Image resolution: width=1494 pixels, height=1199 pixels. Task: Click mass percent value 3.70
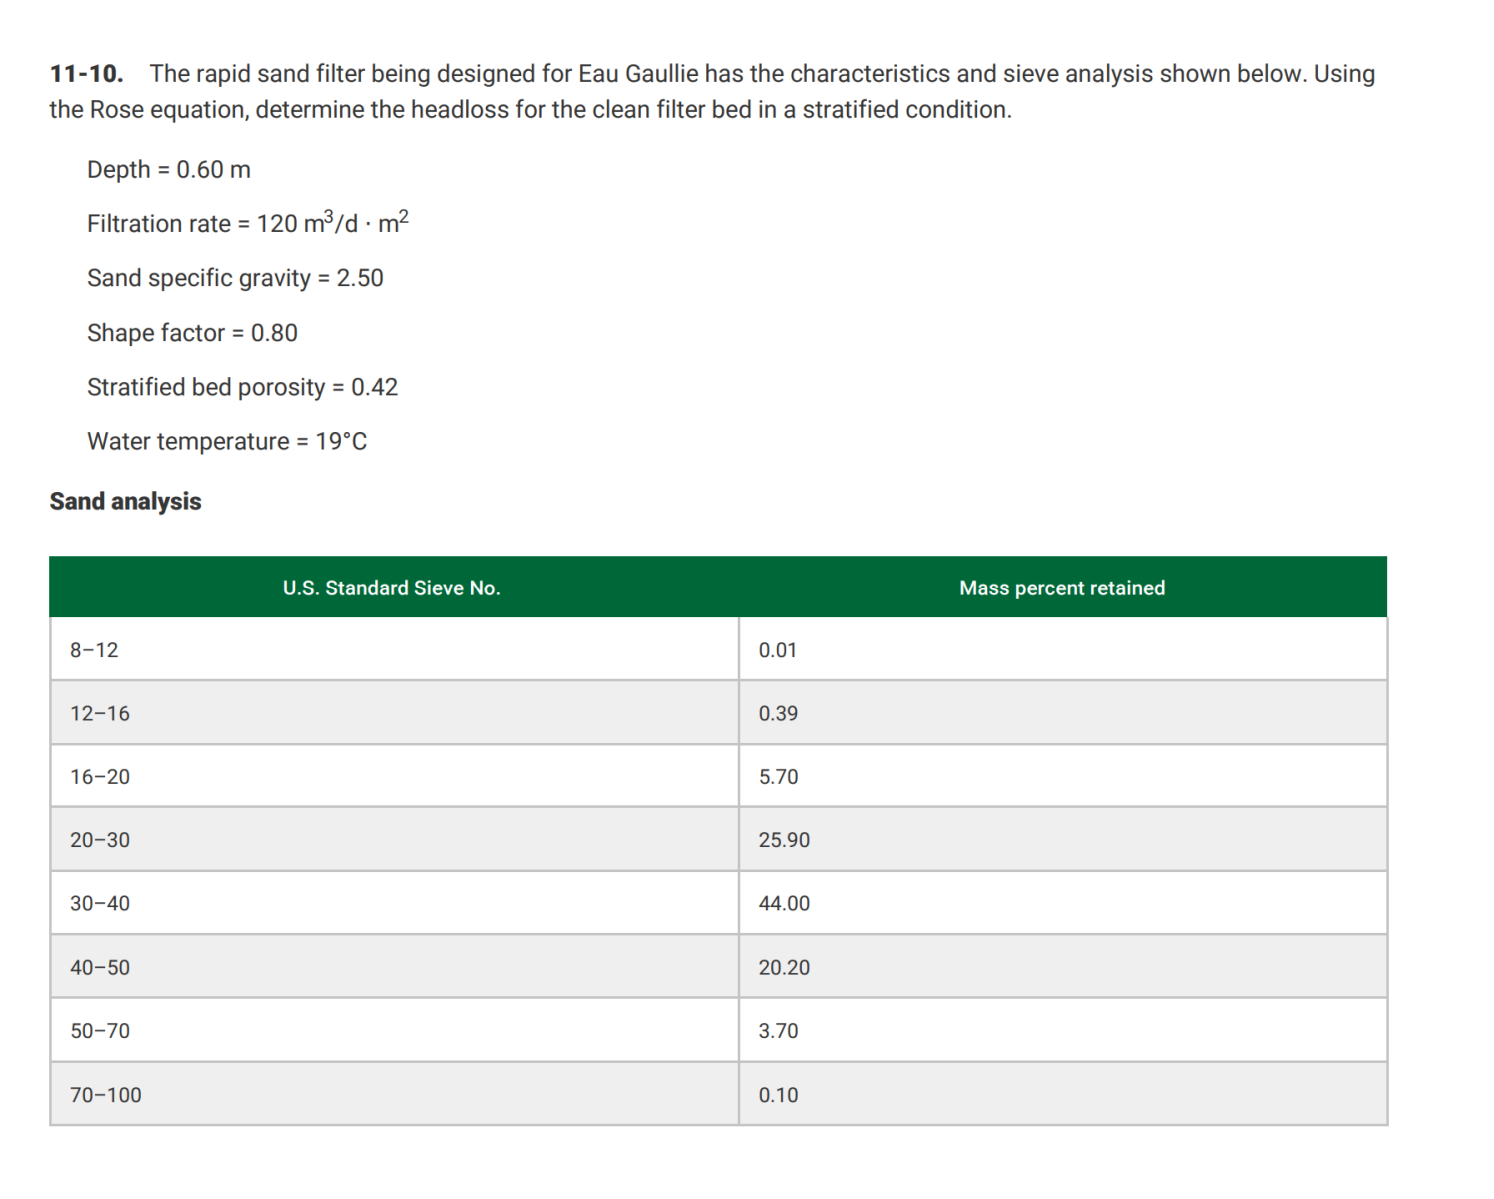point(778,1030)
